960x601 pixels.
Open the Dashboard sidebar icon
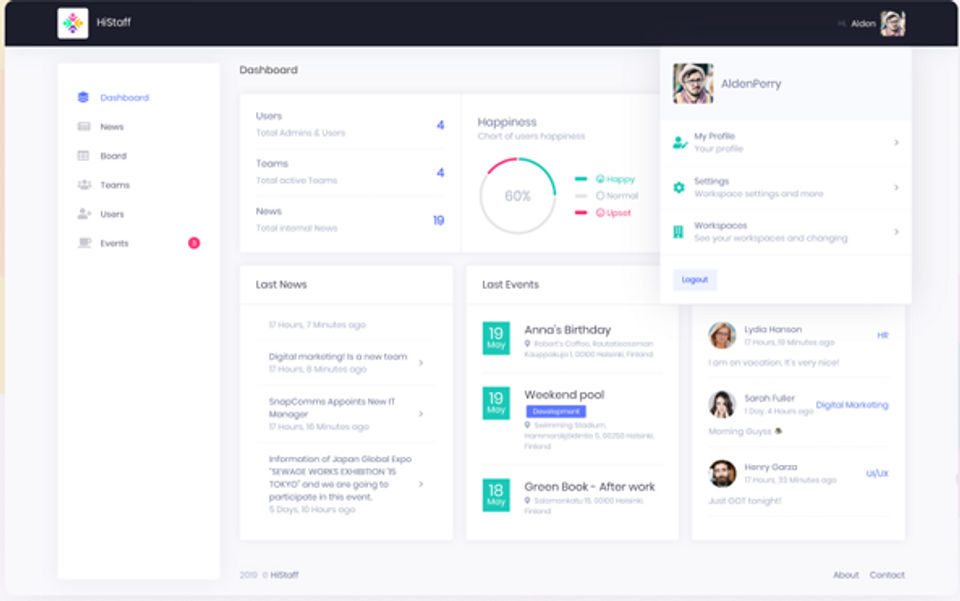click(83, 97)
